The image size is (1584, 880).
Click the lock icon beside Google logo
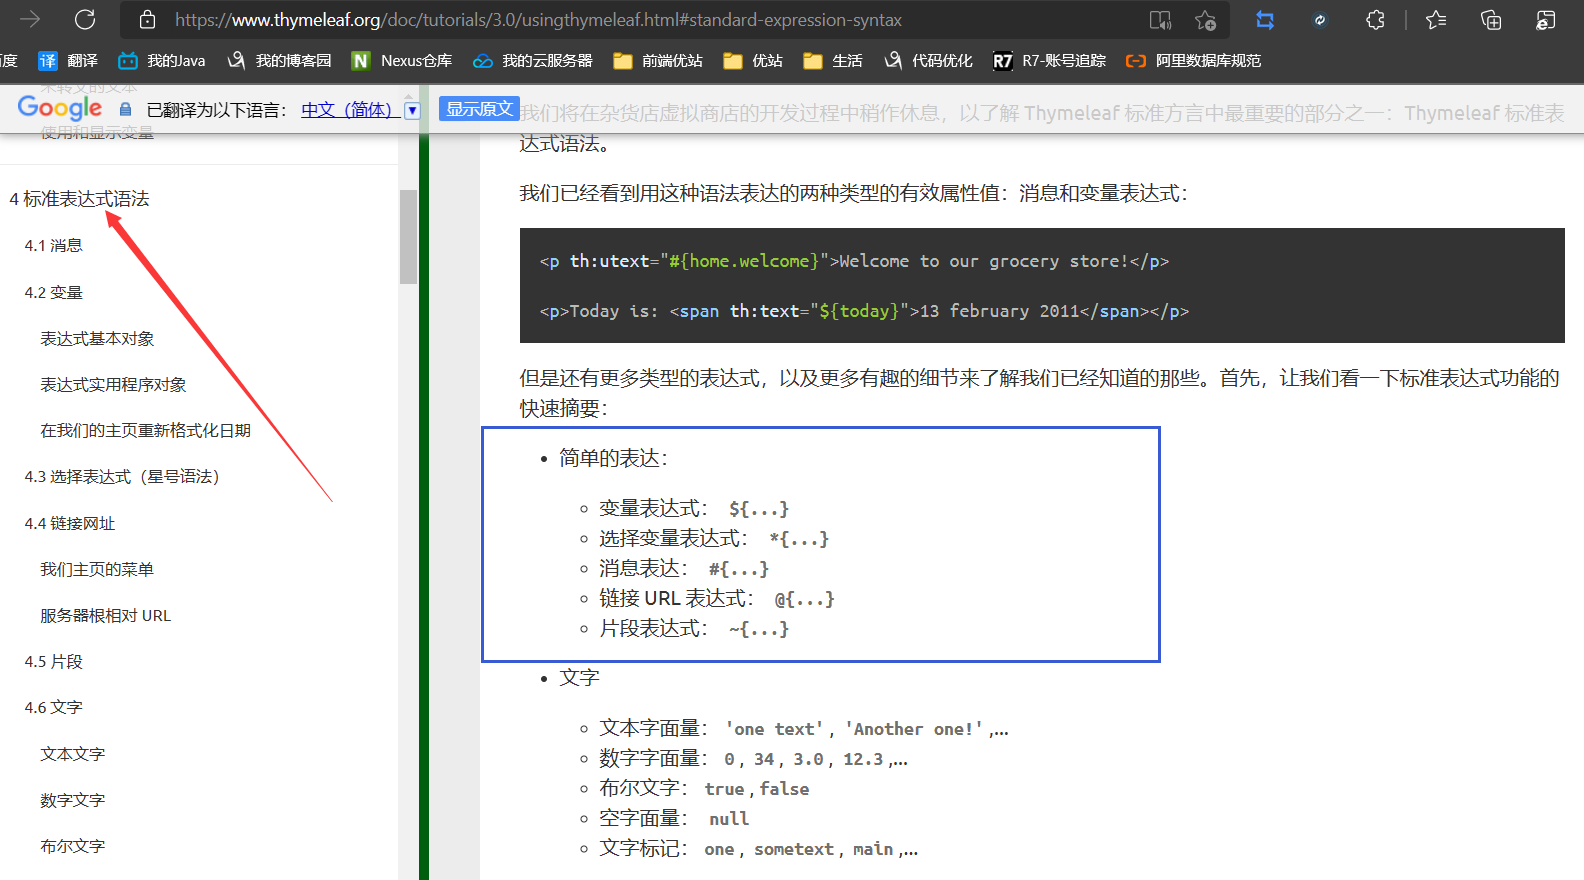coord(125,109)
